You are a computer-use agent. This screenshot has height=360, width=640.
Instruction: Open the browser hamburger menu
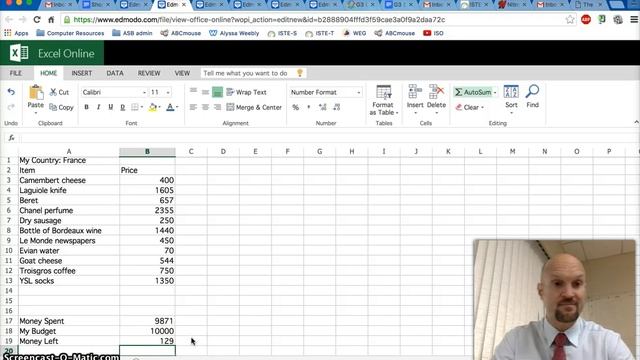(634, 20)
